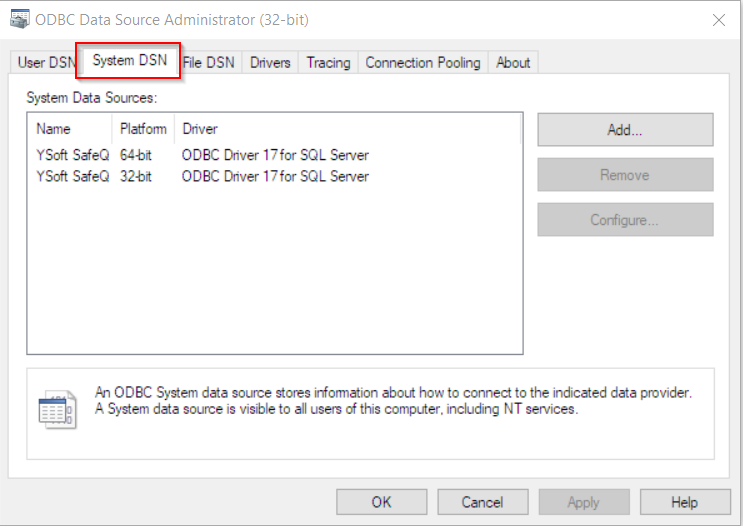The image size is (743, 526).
Task: Switch to the User DSN tab
Action: pos(44,63)
